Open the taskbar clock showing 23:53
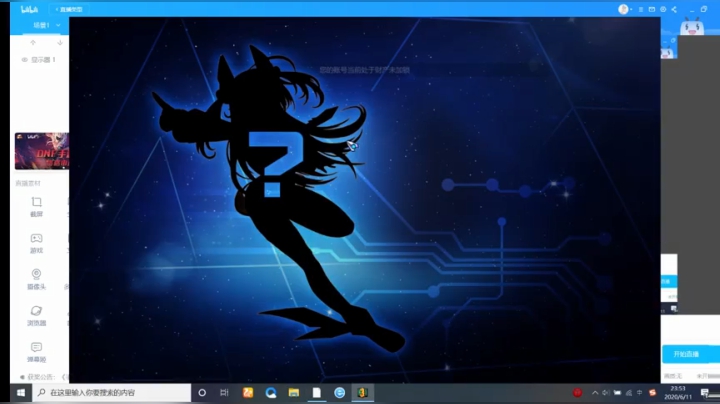 (x=678, y=393)
